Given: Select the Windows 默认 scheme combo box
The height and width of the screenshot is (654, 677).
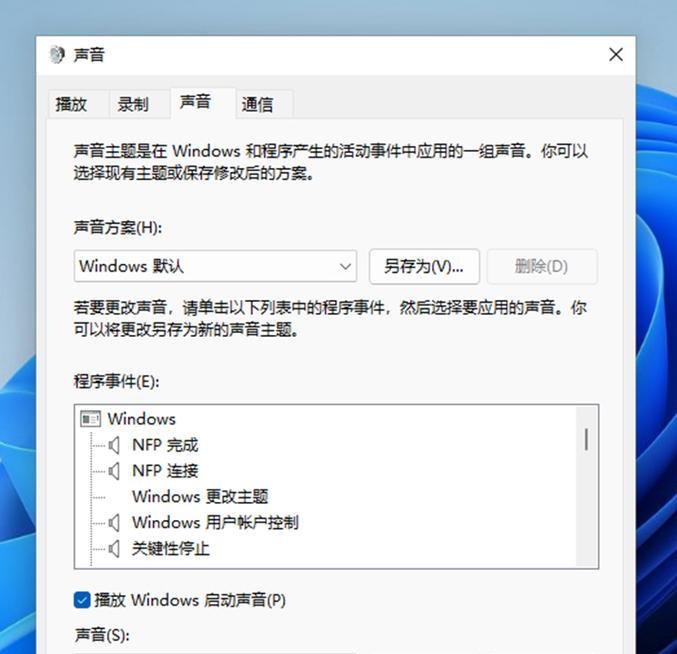Looking at the screenshot, I should [x=215, y=266].
